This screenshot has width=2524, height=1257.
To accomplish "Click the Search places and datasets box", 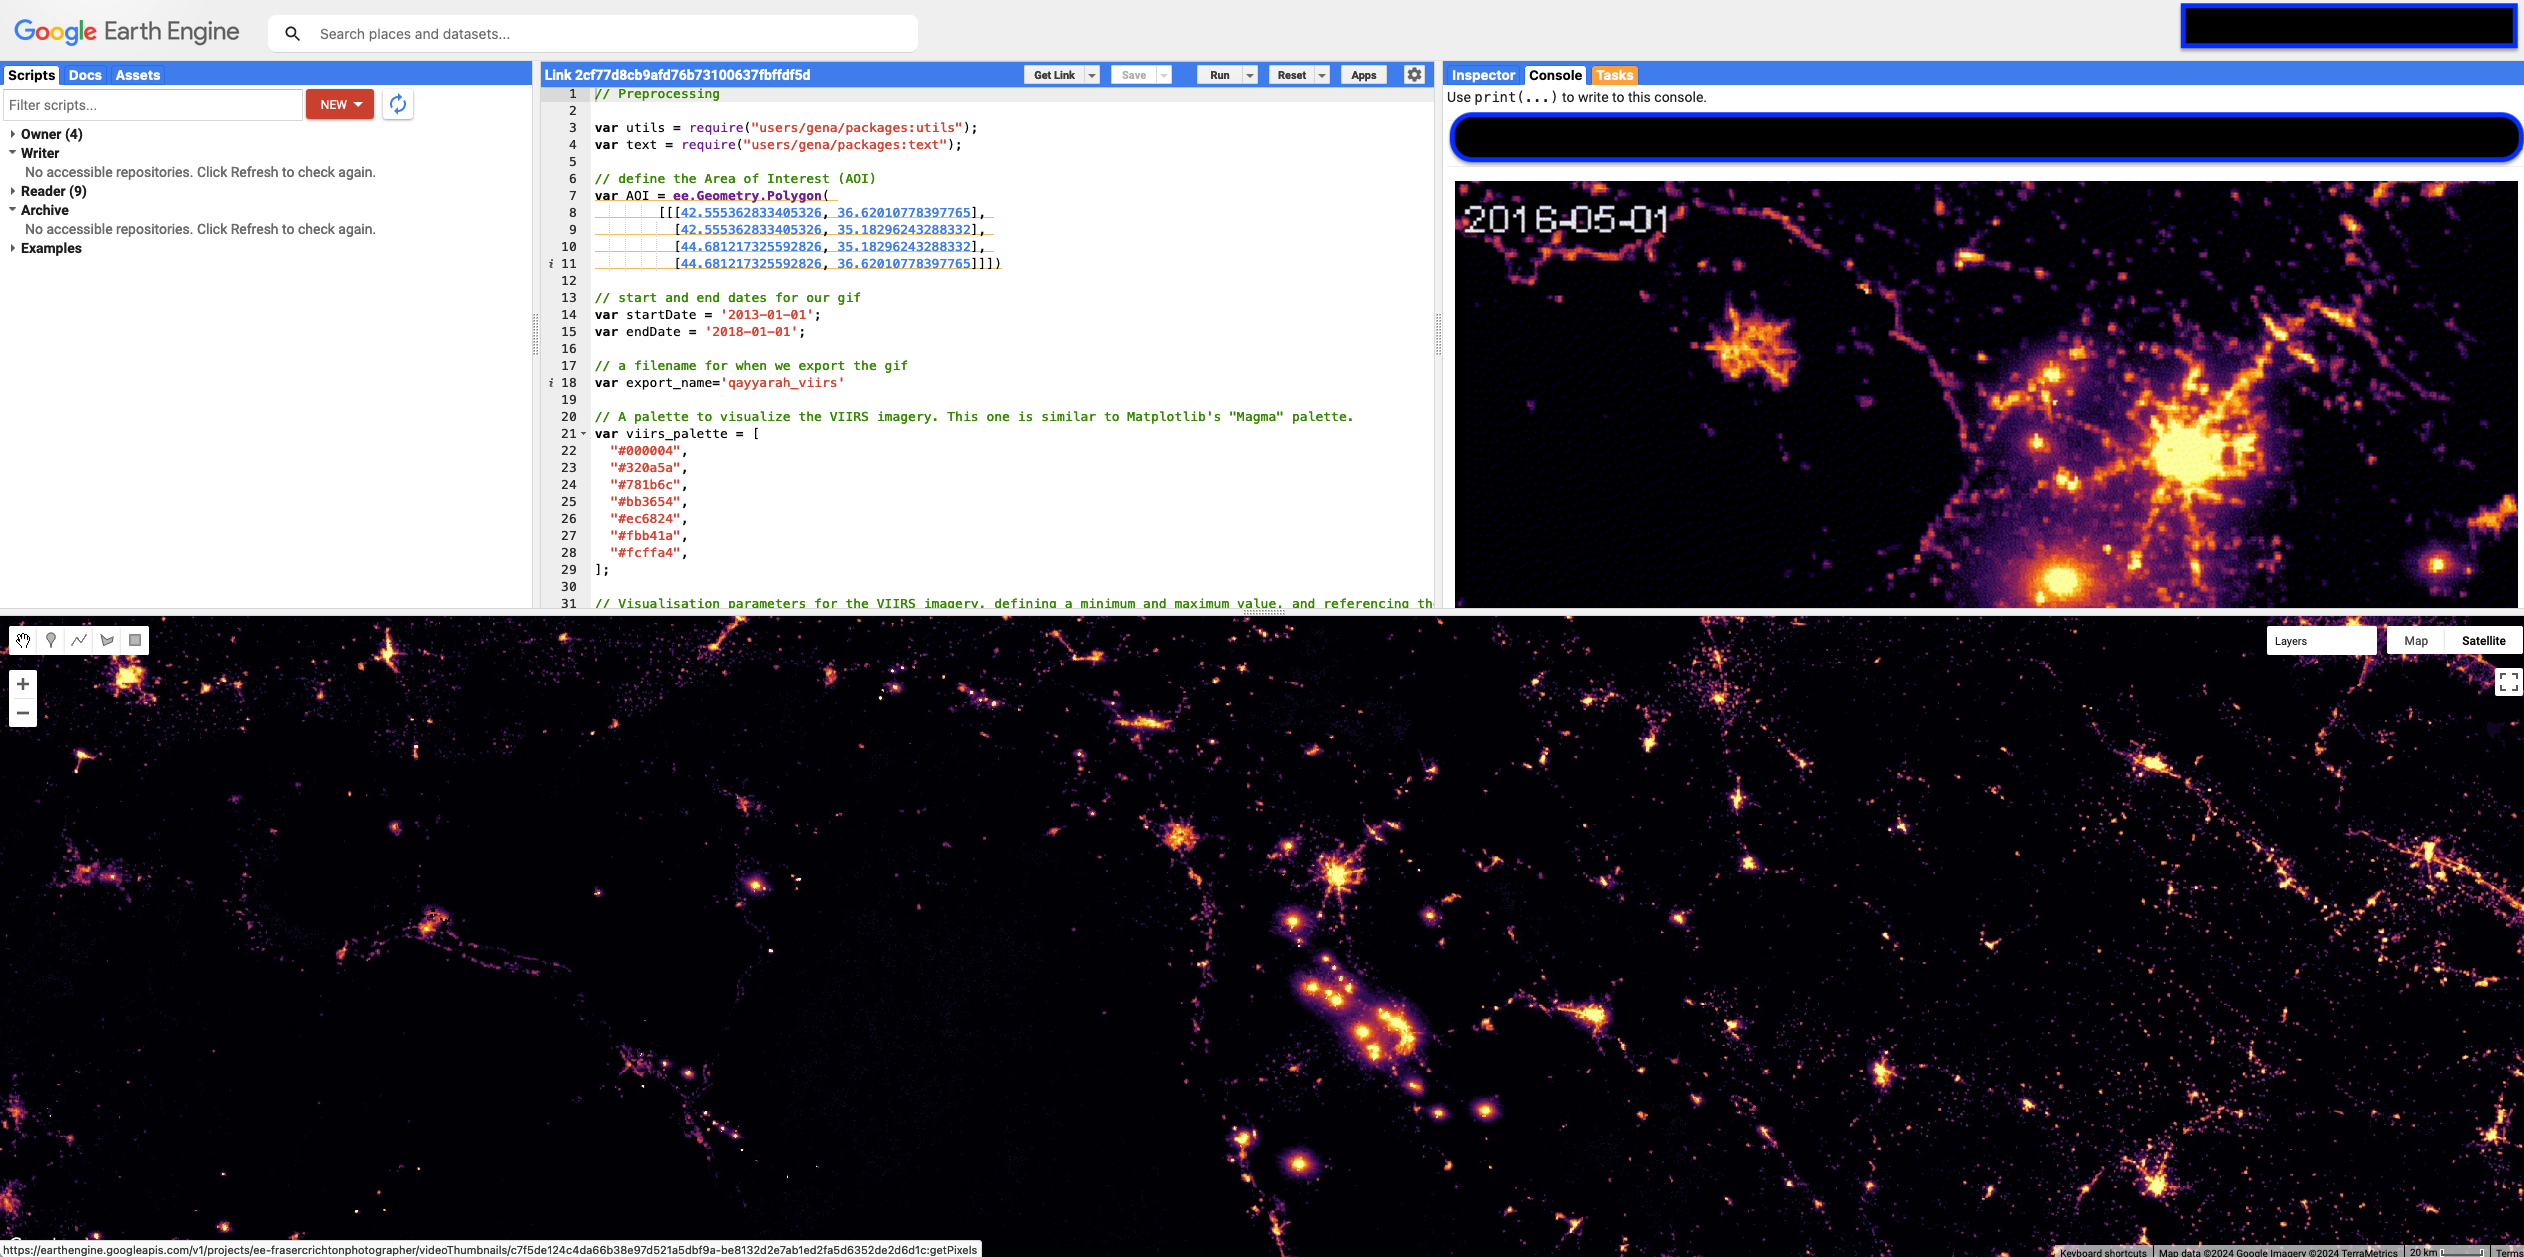I will [592, 34].
